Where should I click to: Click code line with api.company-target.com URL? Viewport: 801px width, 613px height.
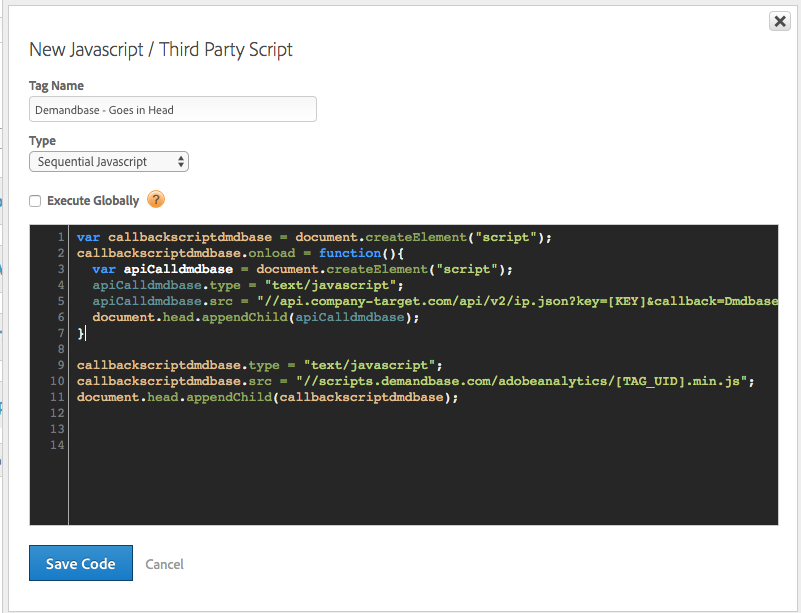[435, 301]
